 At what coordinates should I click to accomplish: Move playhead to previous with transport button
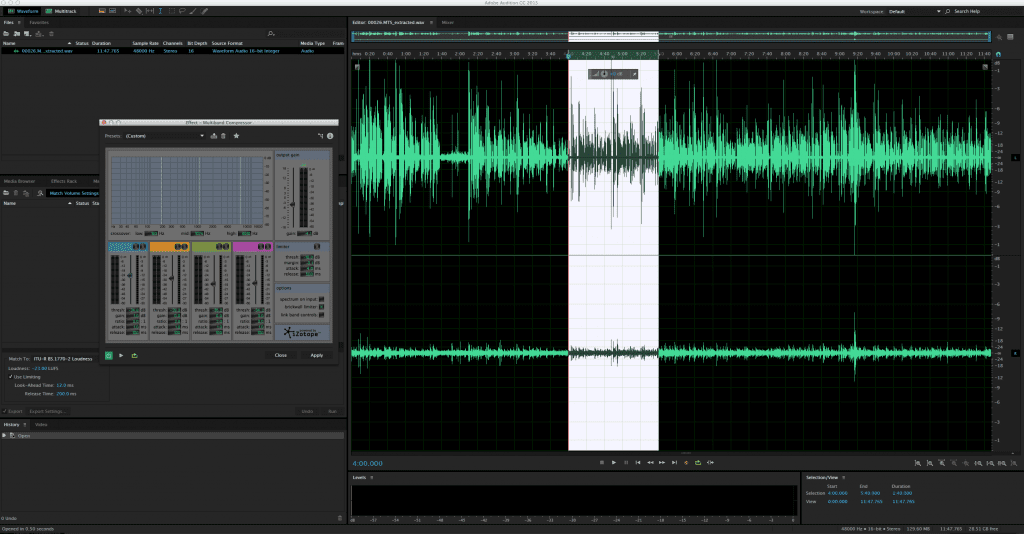638,462
